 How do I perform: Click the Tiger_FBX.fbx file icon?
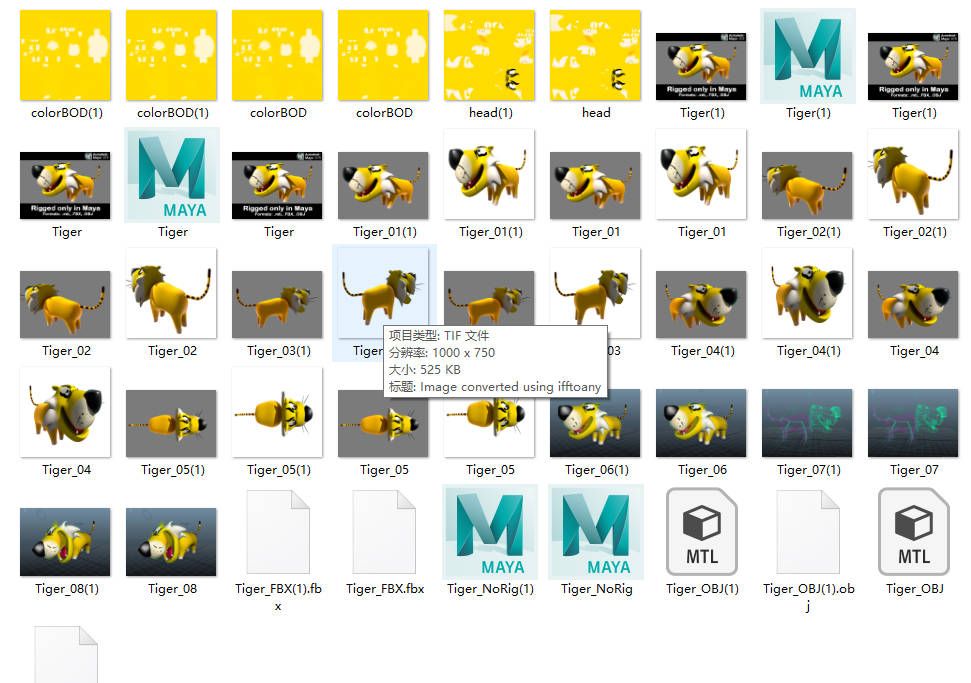point(384,532)
